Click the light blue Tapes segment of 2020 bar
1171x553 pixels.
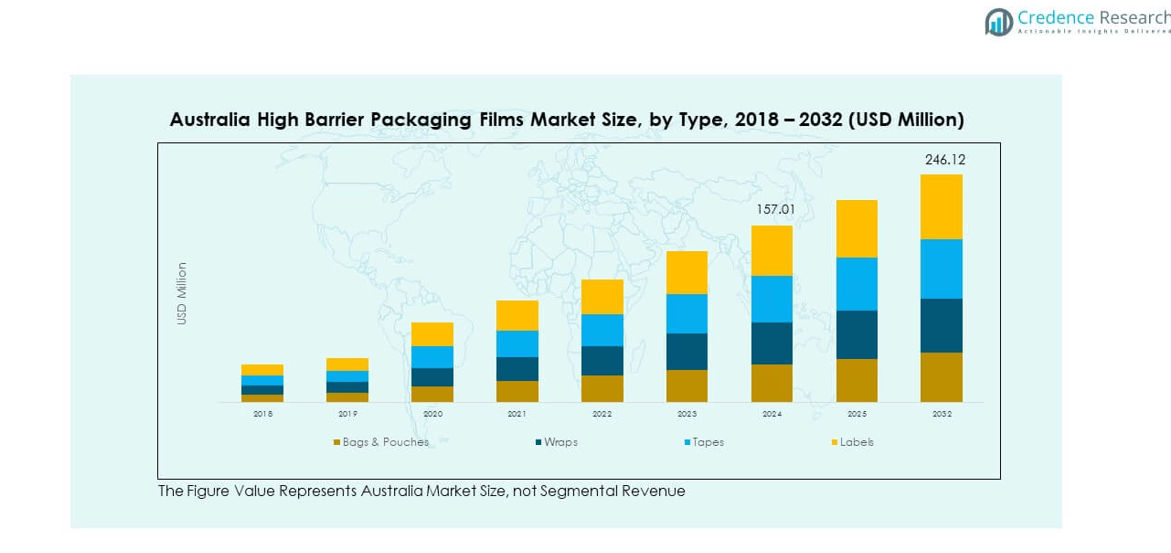pos(432,357)
